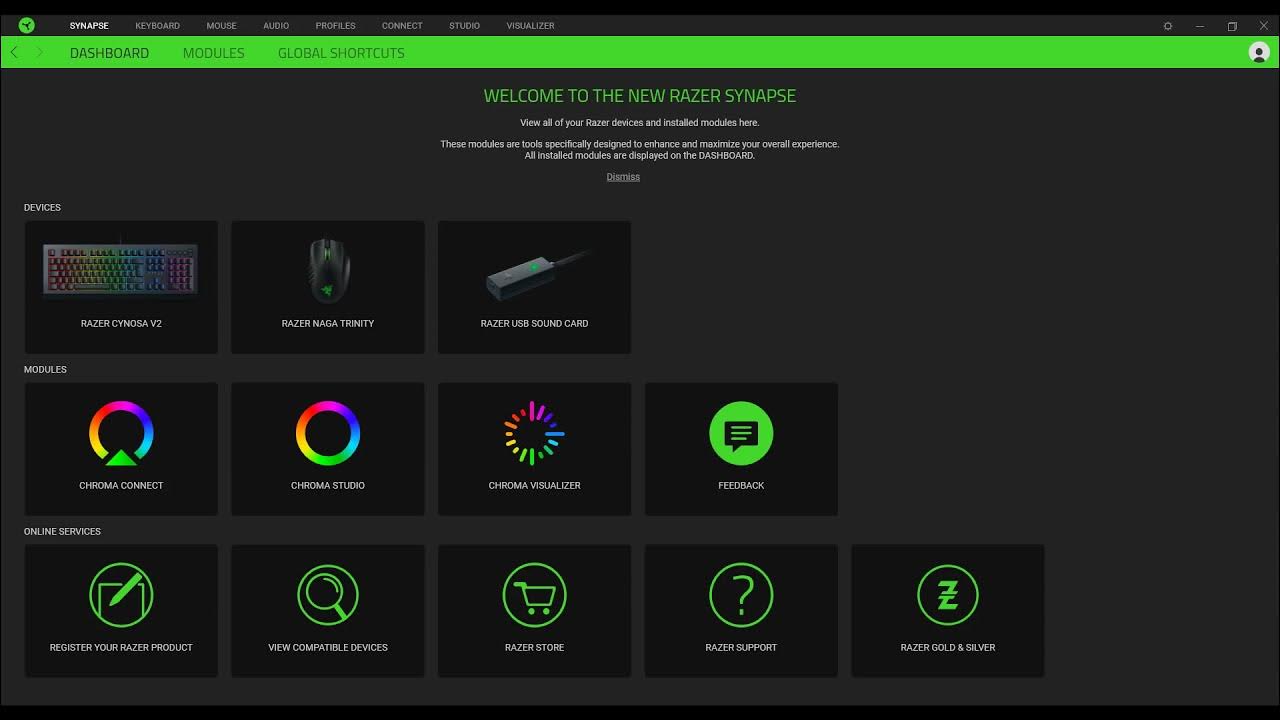The width and height of the screenshot is (1280, 720).
Task: Click Register Your Razer Product icon
Action: pyautogui.click(x=121, y=595)
